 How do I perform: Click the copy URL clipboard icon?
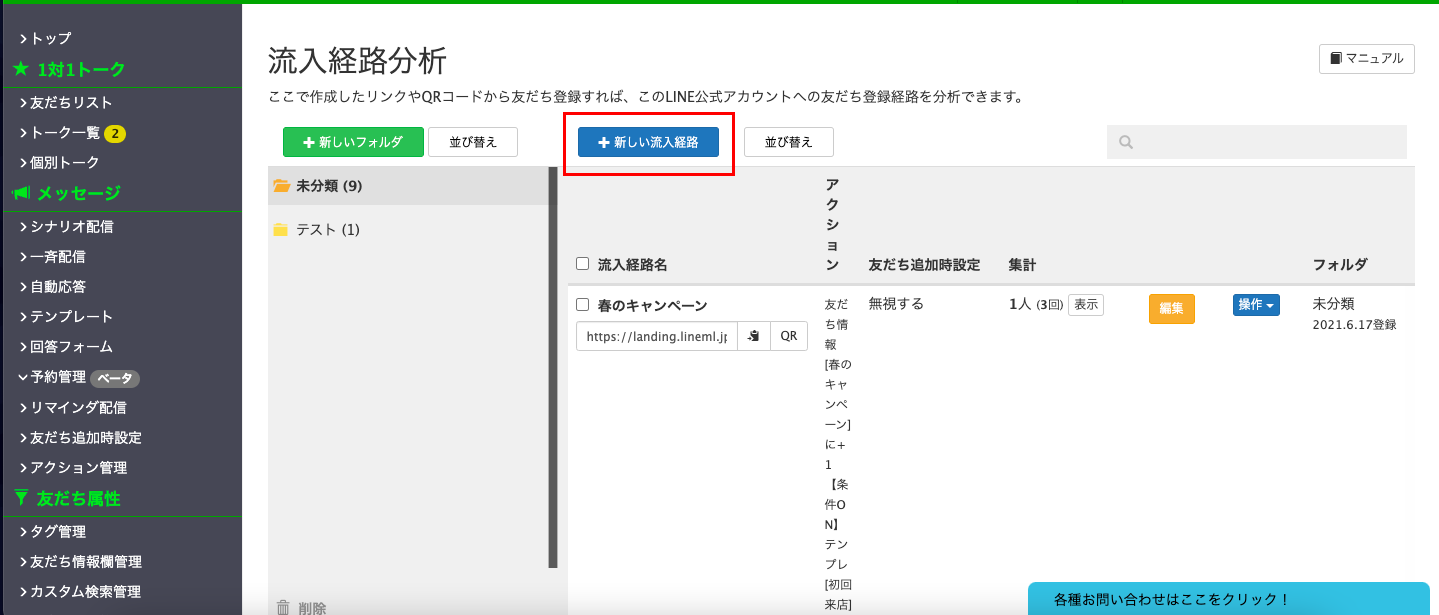point(753,336)
